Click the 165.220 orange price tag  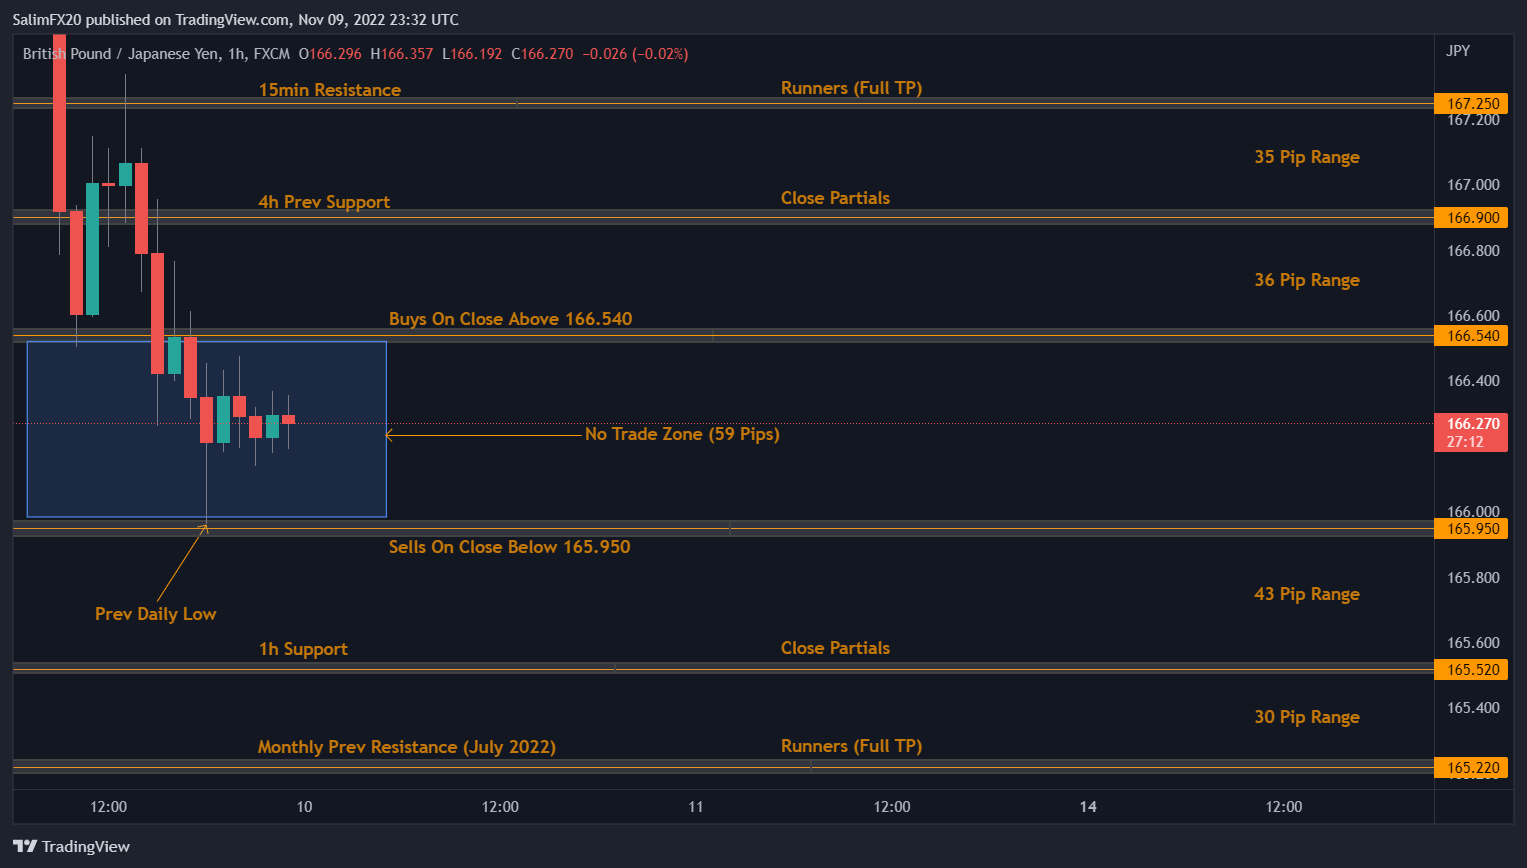click(x=1472, y=768)
